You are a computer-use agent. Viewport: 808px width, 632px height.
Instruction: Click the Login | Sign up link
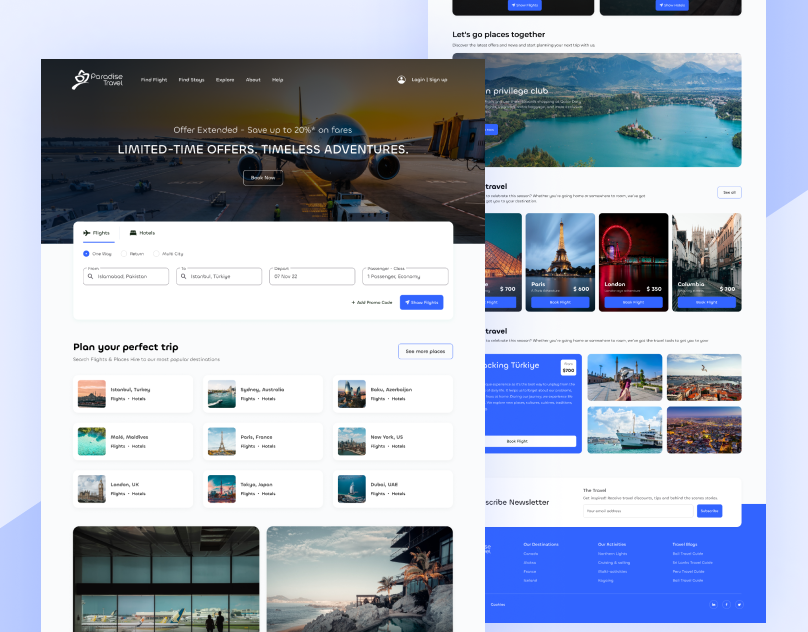pyautogui.click(x=429, y=80)
